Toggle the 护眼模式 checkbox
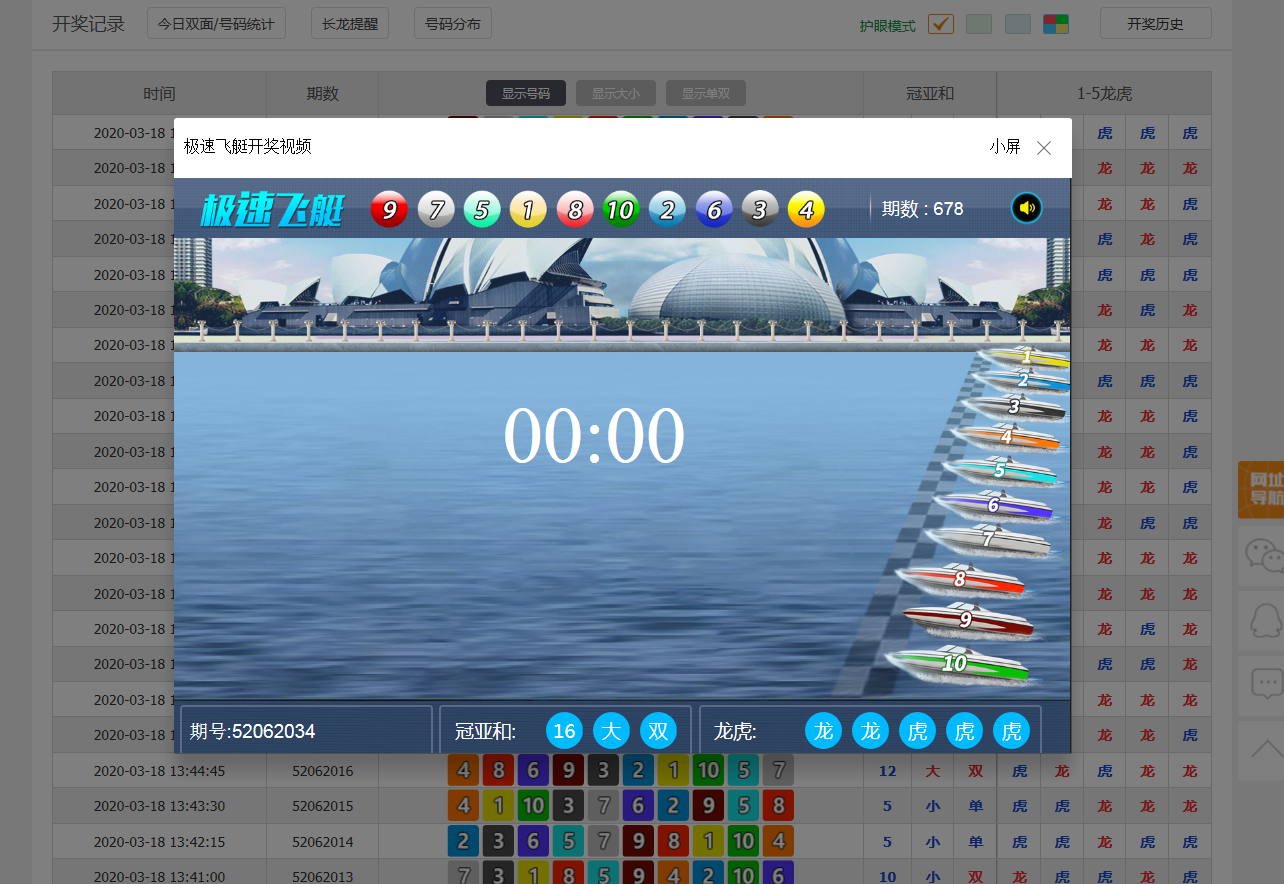This screenshot has width=1284, height=884. [940, 24]
